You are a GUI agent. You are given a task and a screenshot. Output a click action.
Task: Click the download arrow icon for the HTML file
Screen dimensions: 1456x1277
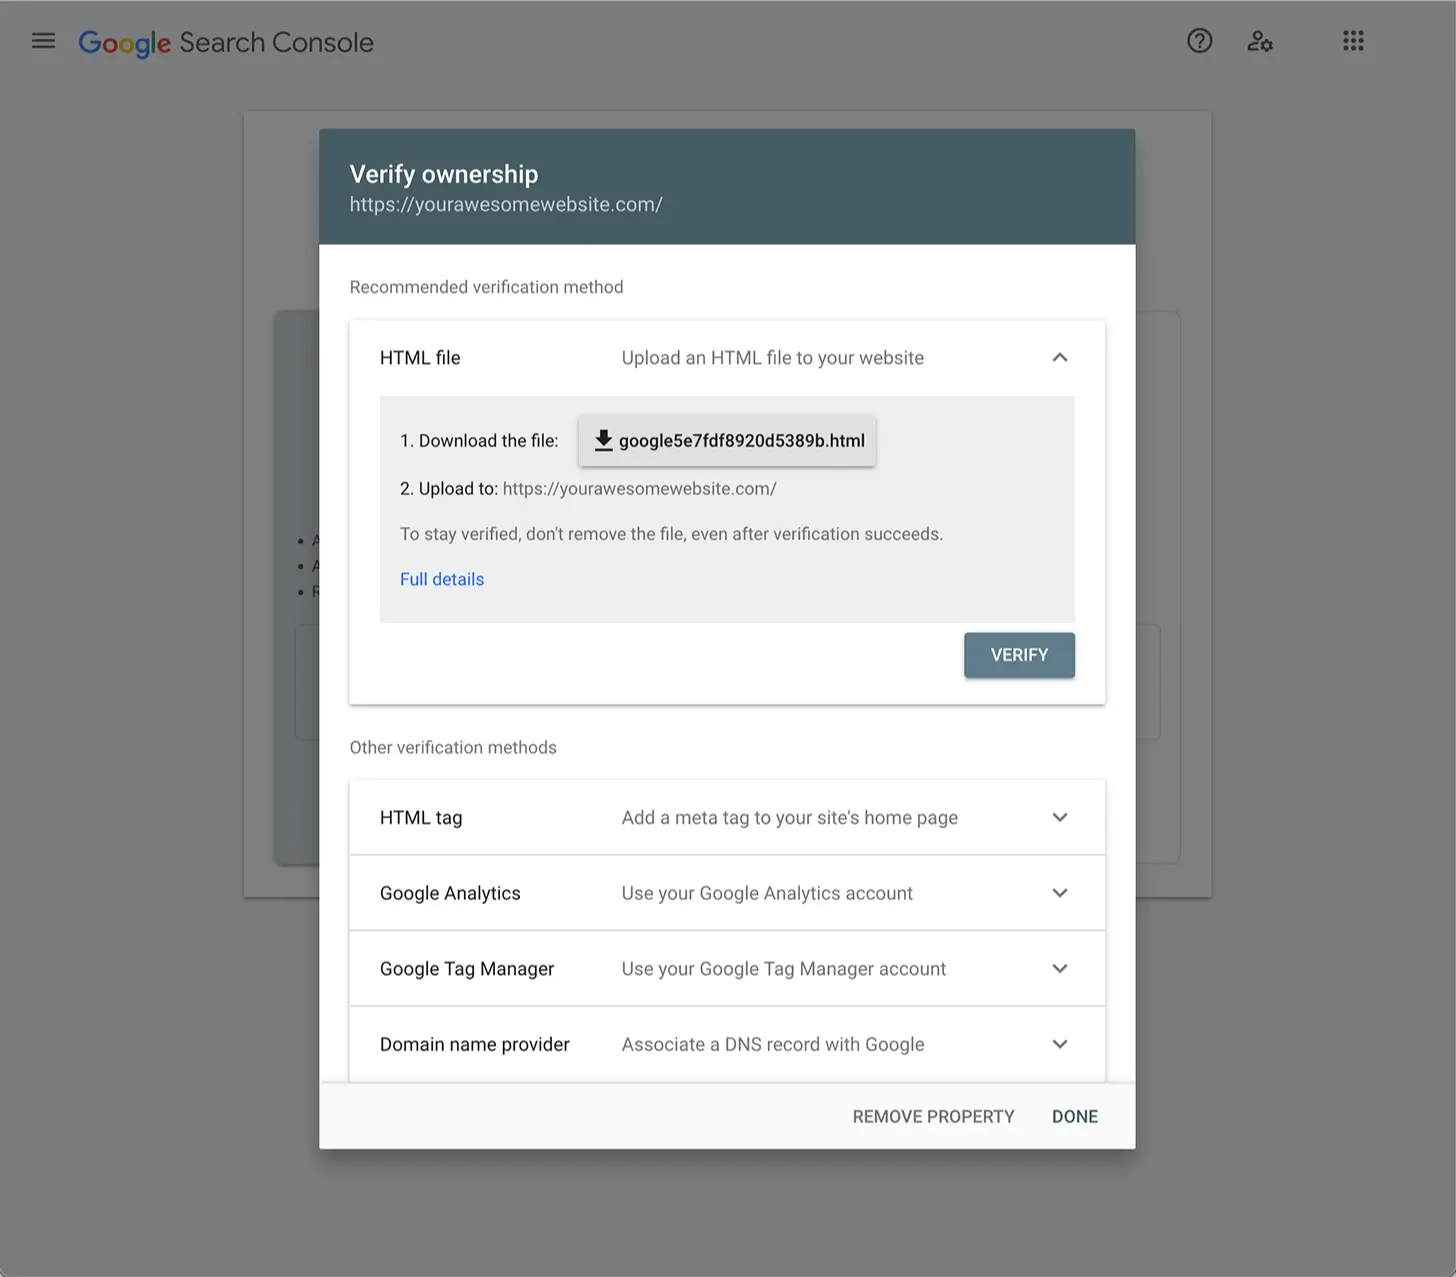(x=603, y=440)
